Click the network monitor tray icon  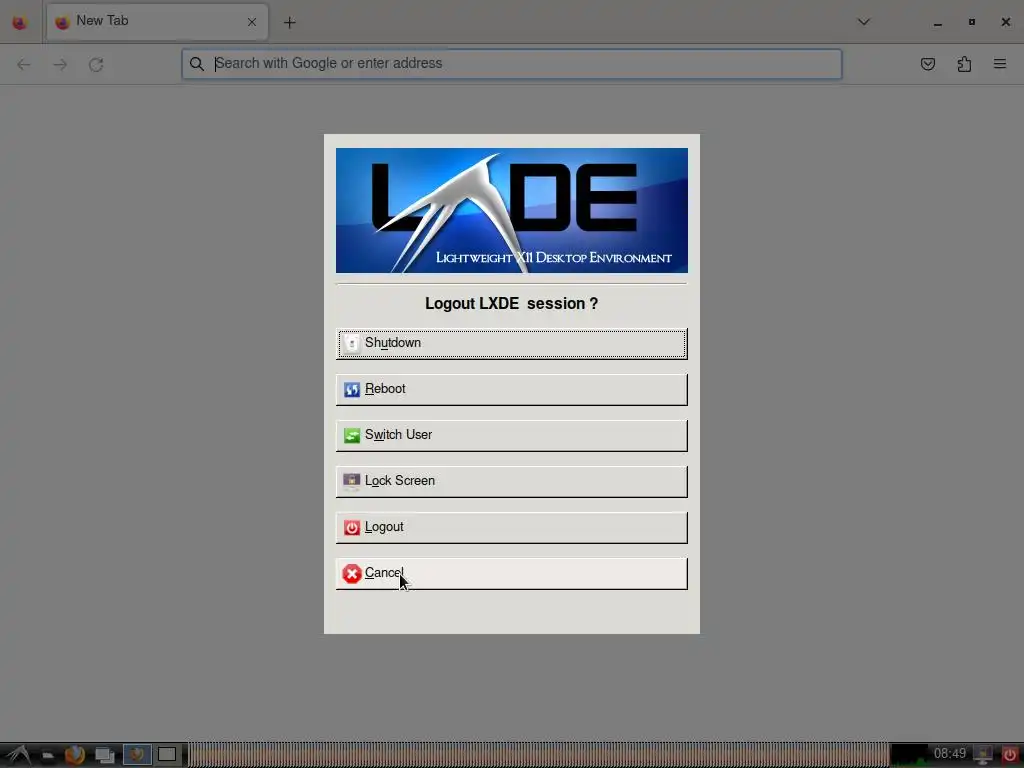[x=983, y=755]
